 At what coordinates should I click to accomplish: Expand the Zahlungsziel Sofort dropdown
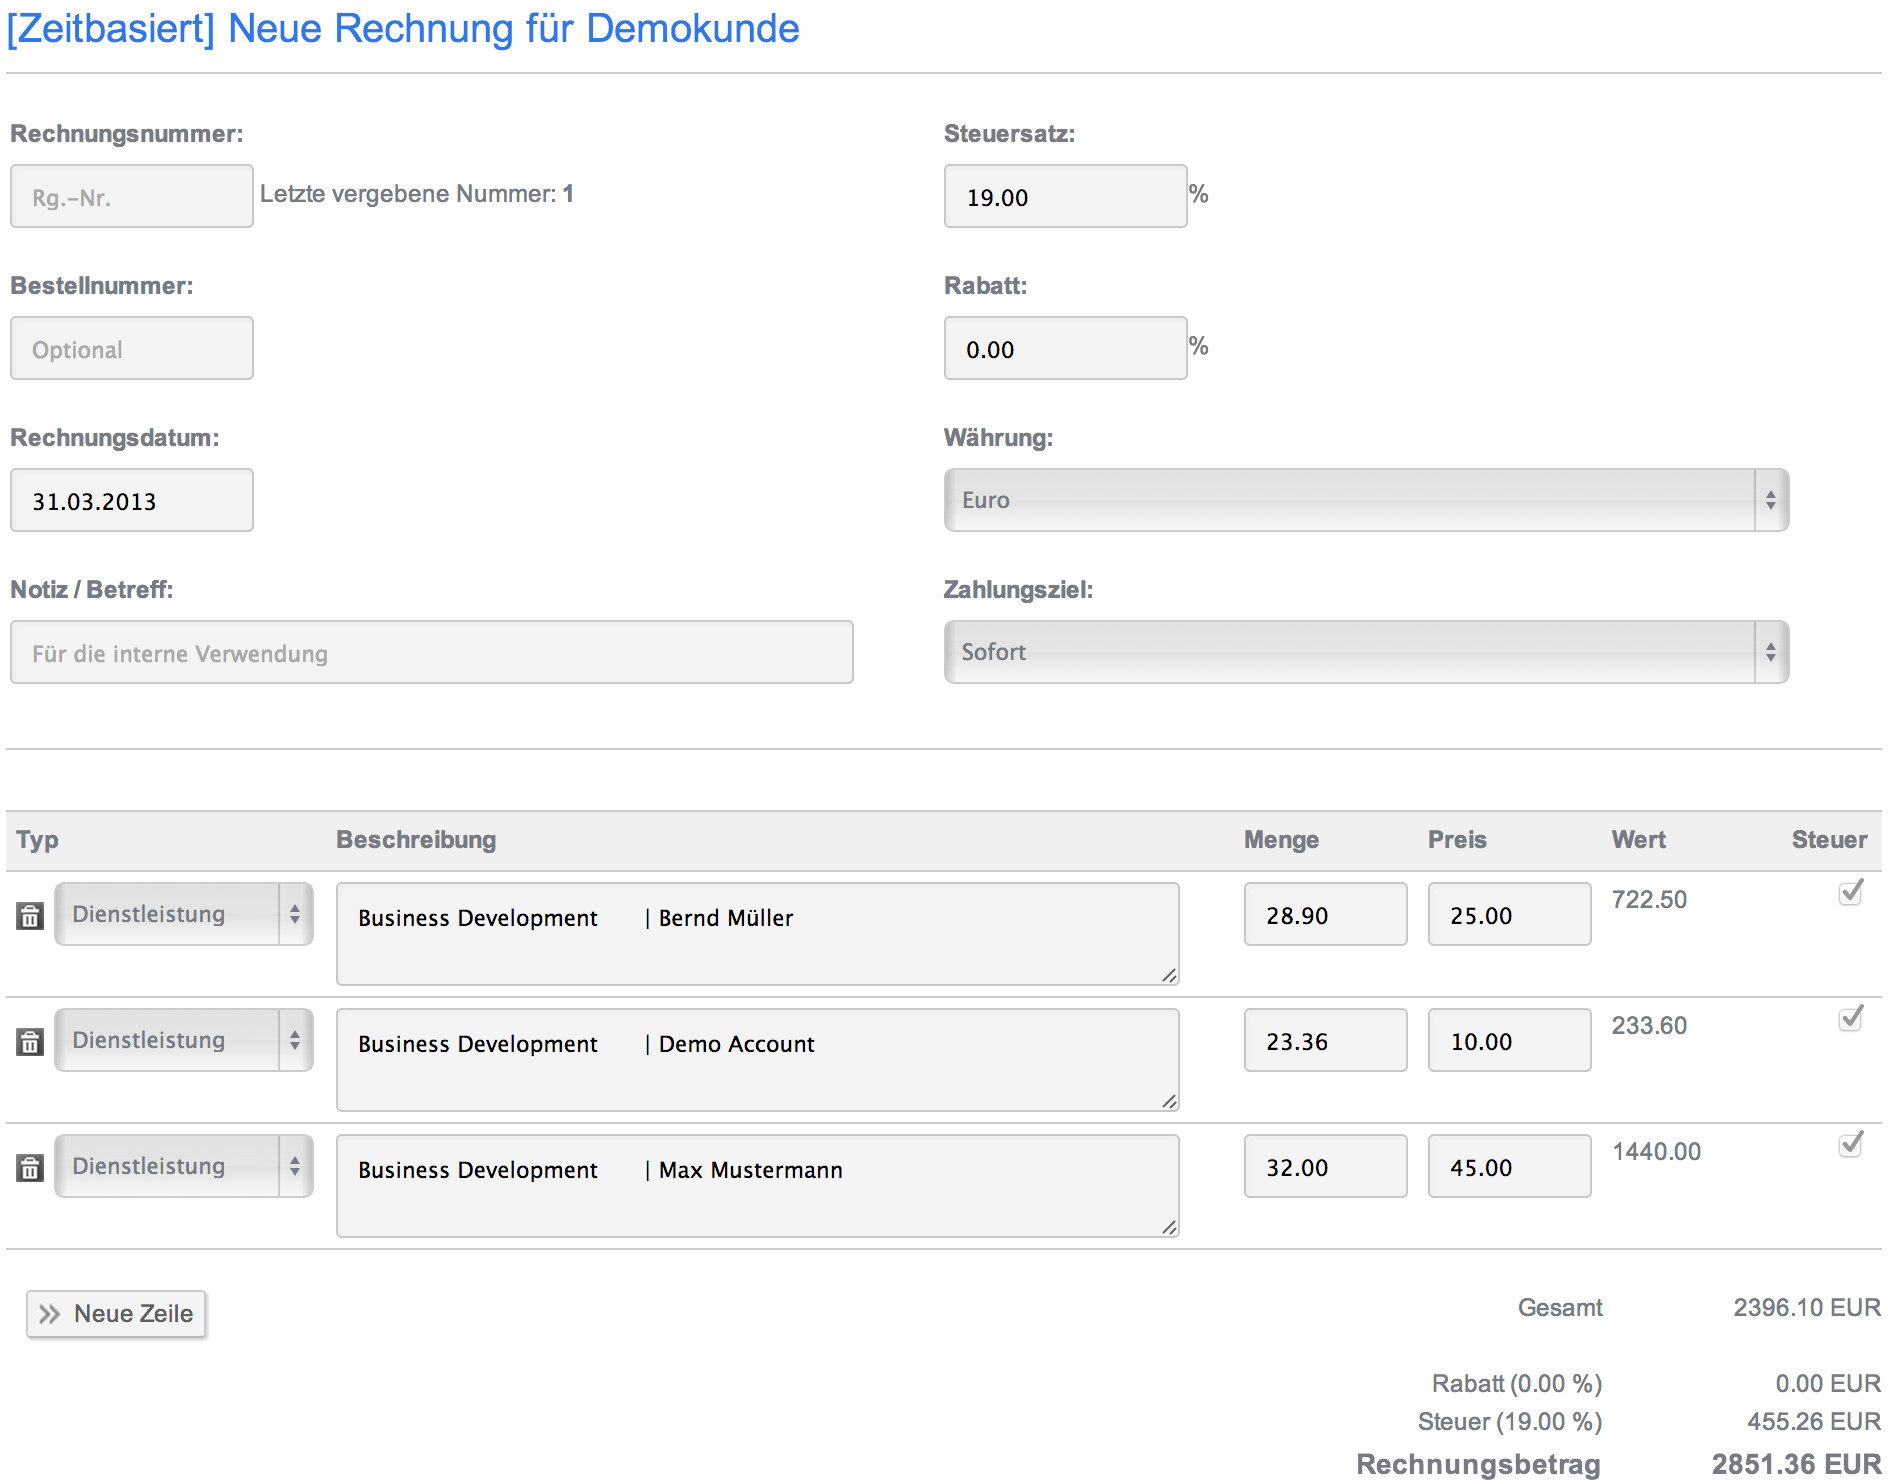[x=1365, y=652]
